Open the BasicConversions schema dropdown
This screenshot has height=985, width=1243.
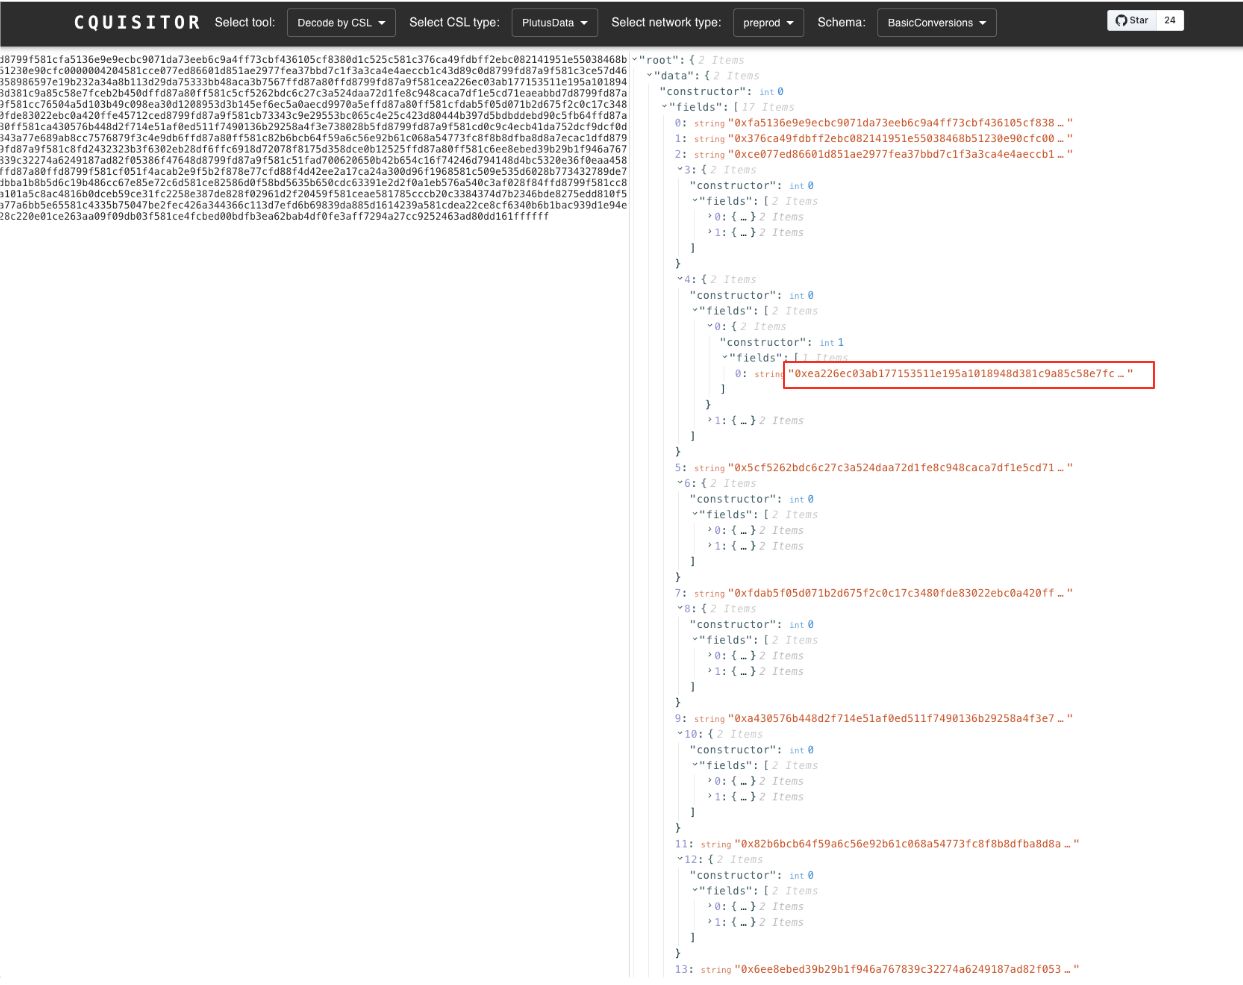(936, 23)
